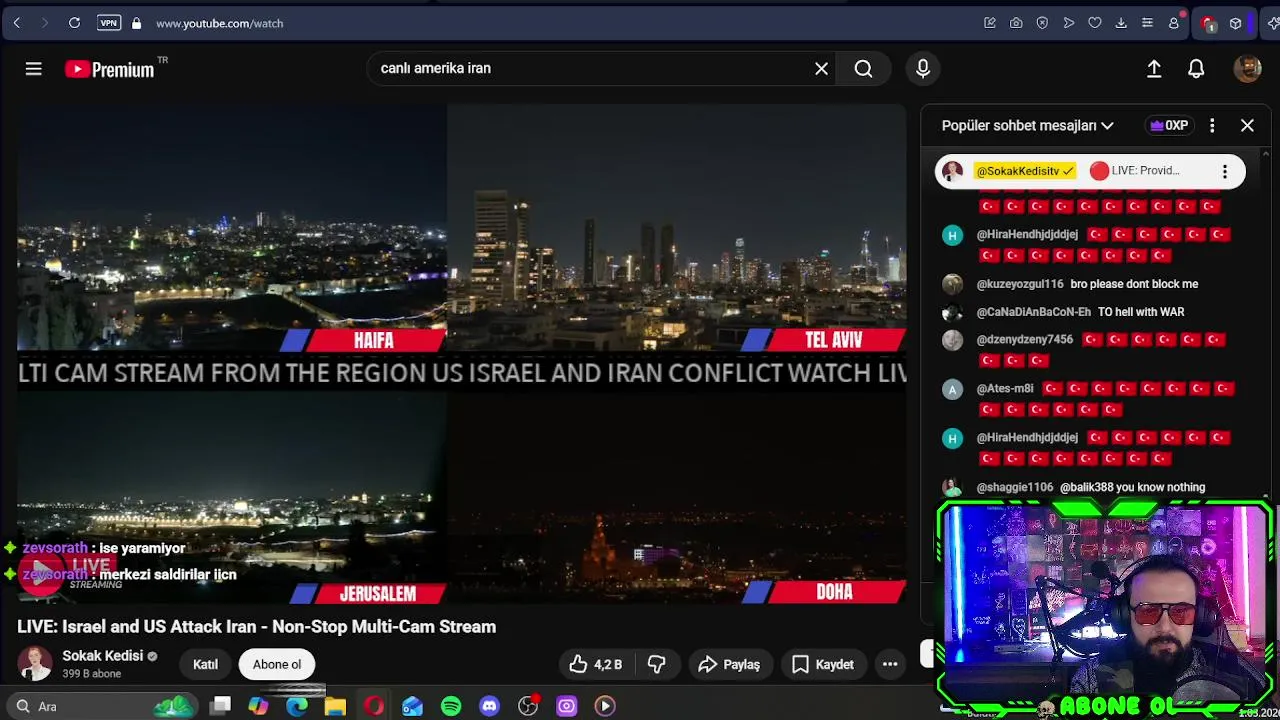Viewport: 1280px width, 720px height.
Task: Clear the search text with the X
Action: point(821,68)
